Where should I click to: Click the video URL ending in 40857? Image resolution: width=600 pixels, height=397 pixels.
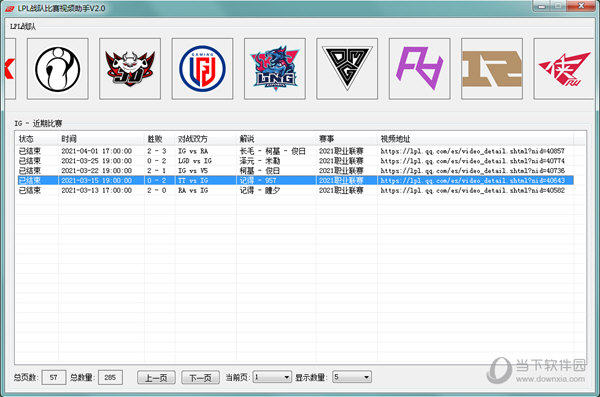pos(473,151)
